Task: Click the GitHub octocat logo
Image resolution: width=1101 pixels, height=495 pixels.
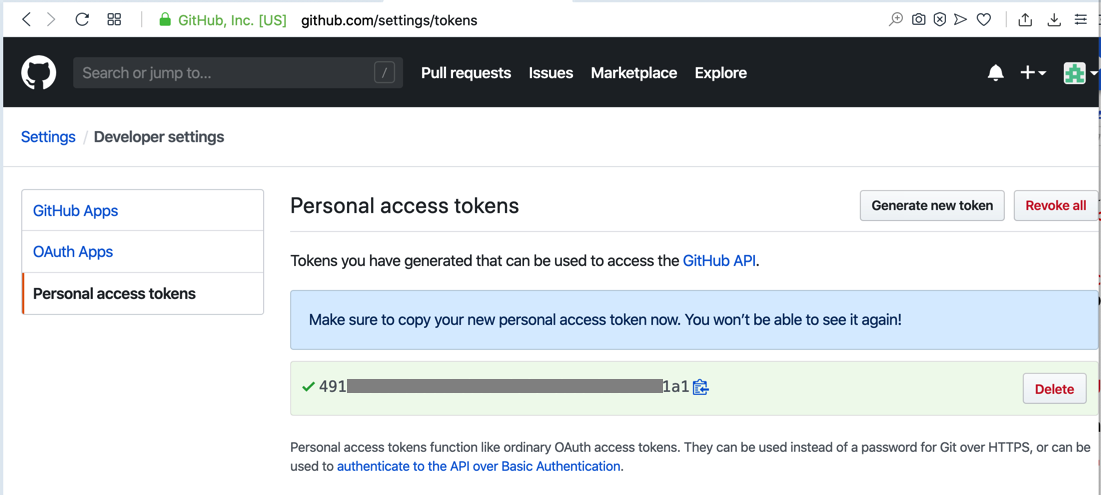Action: [39, 73]
